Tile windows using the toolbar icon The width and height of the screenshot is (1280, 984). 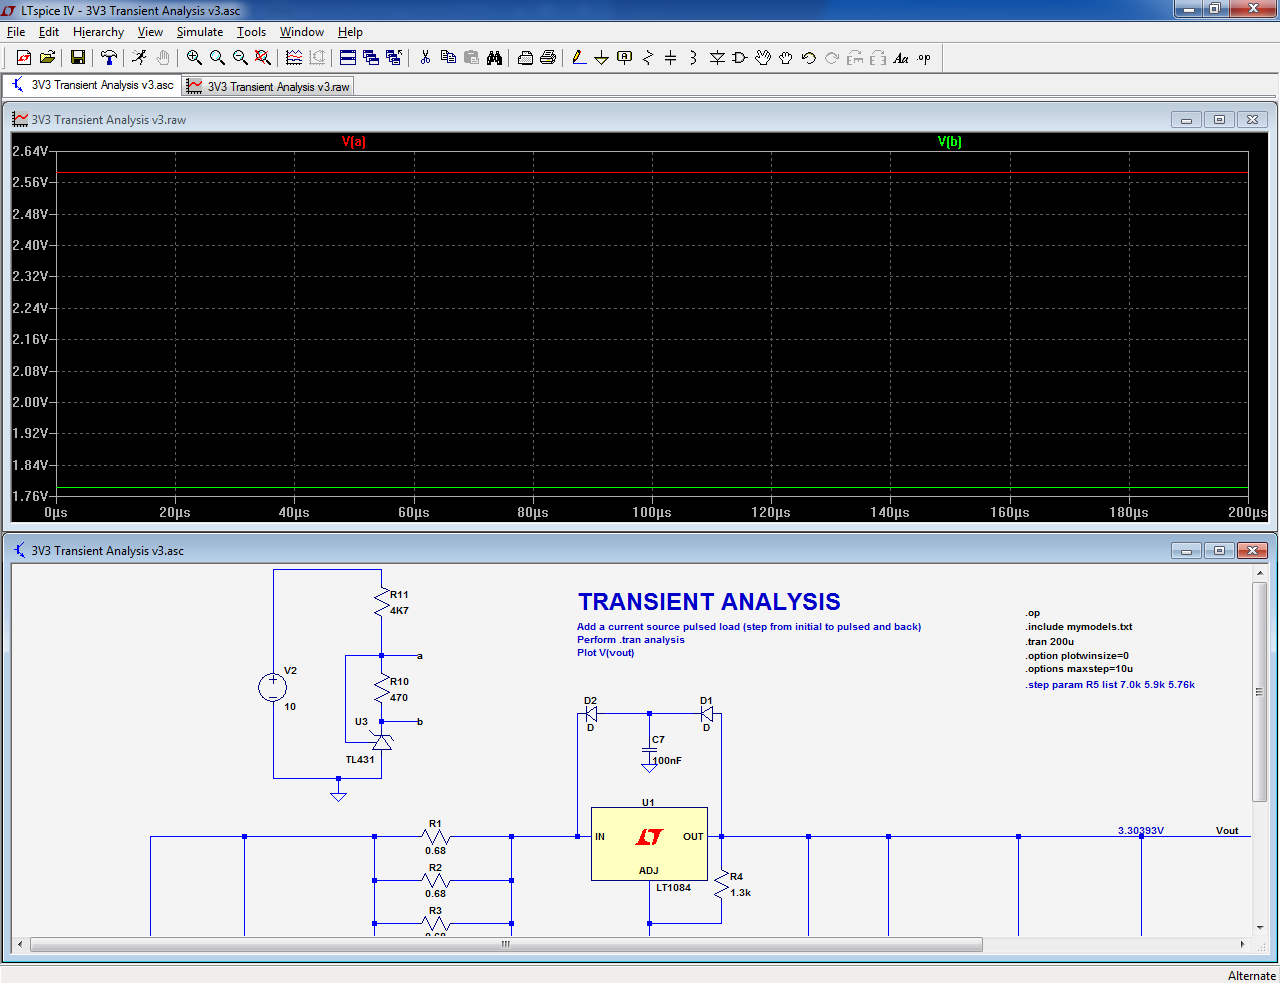pyautogui.click(x=348, y=58)
